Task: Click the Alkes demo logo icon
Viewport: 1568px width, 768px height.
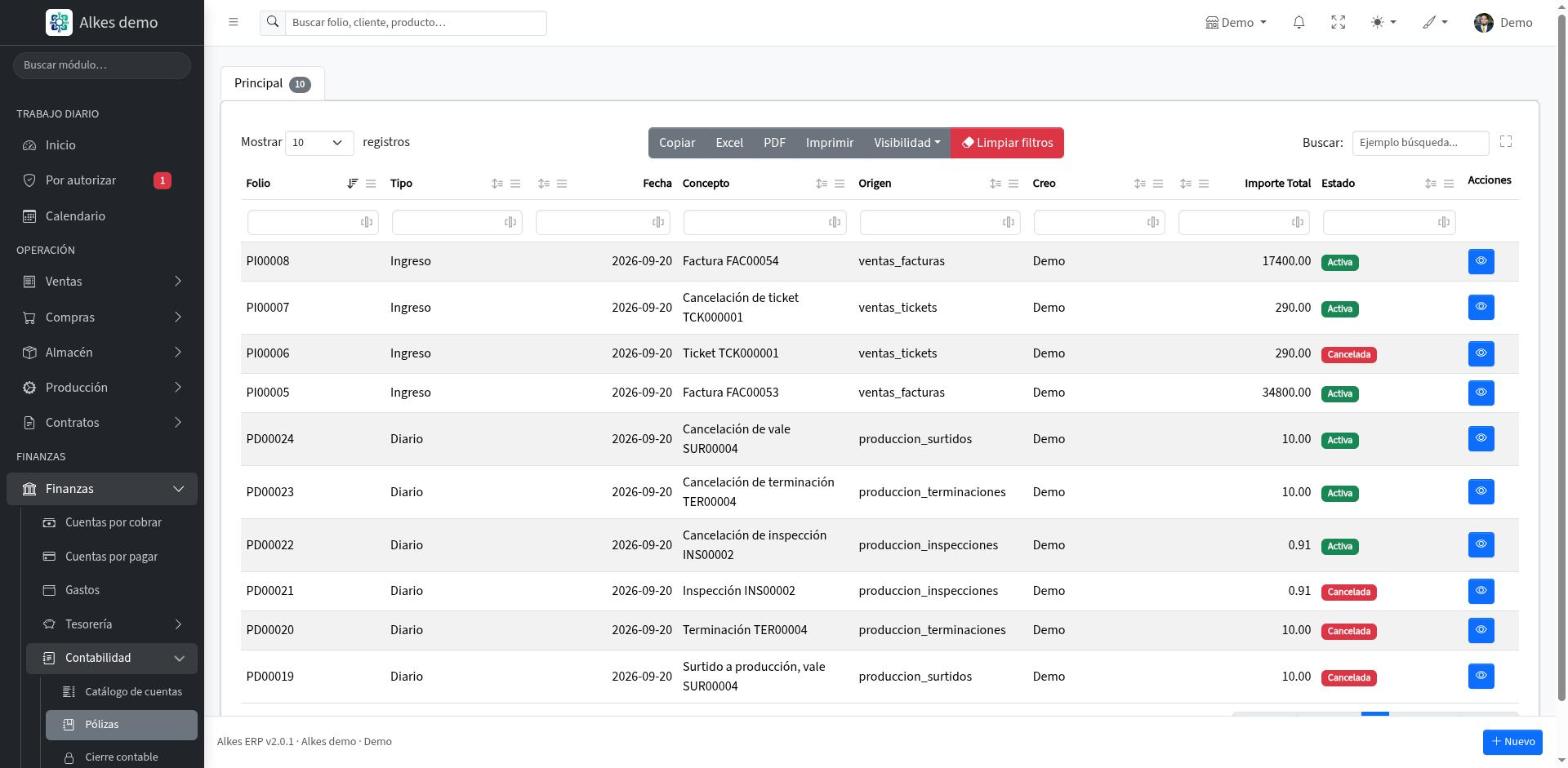Action: 59,22
